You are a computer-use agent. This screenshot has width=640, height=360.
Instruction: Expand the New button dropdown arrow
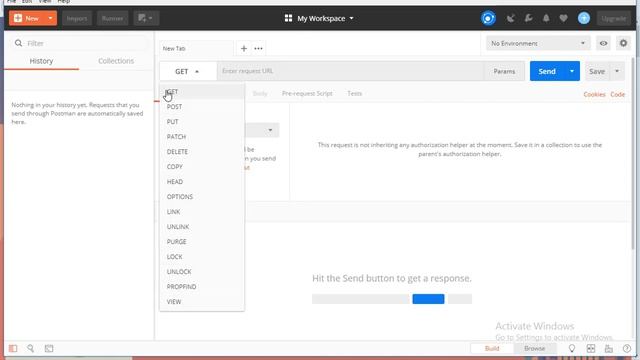50,18
